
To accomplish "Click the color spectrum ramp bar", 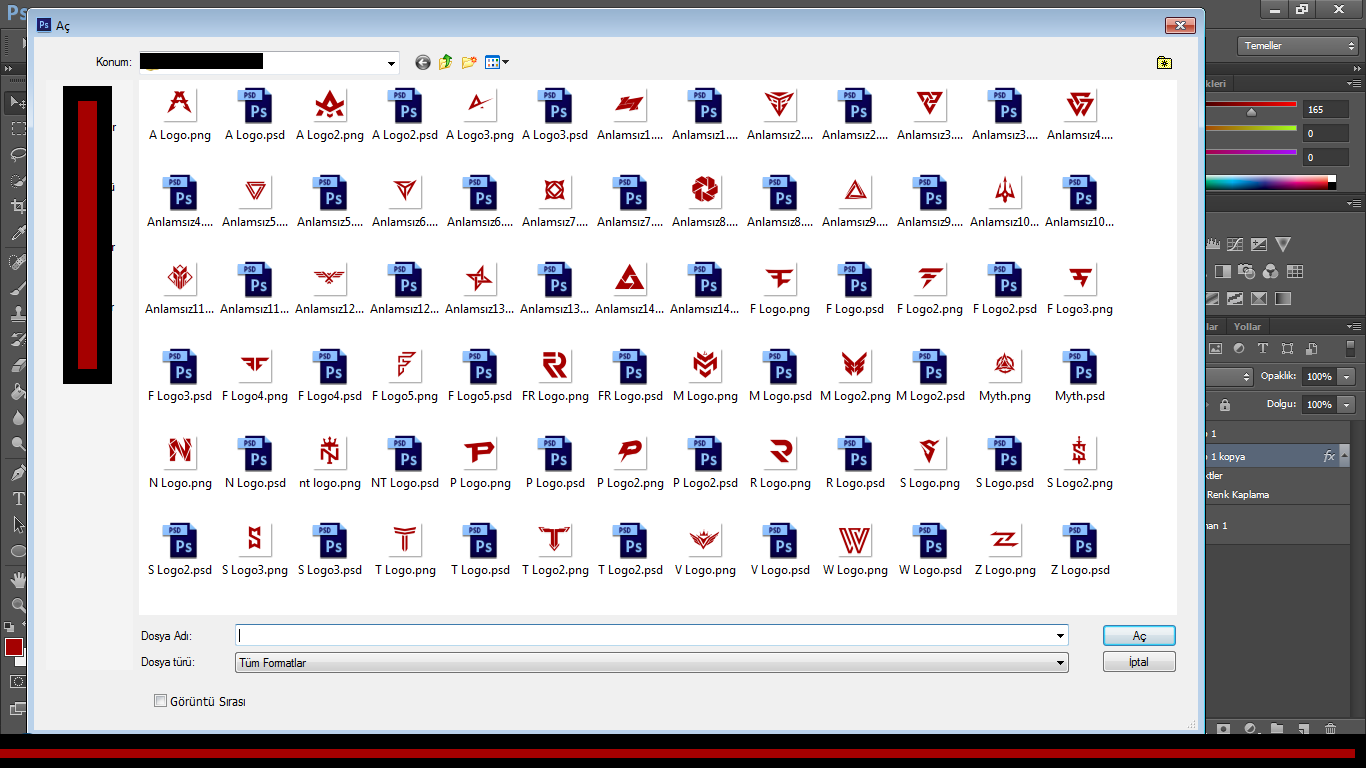I will click(x=1270, y=182).
